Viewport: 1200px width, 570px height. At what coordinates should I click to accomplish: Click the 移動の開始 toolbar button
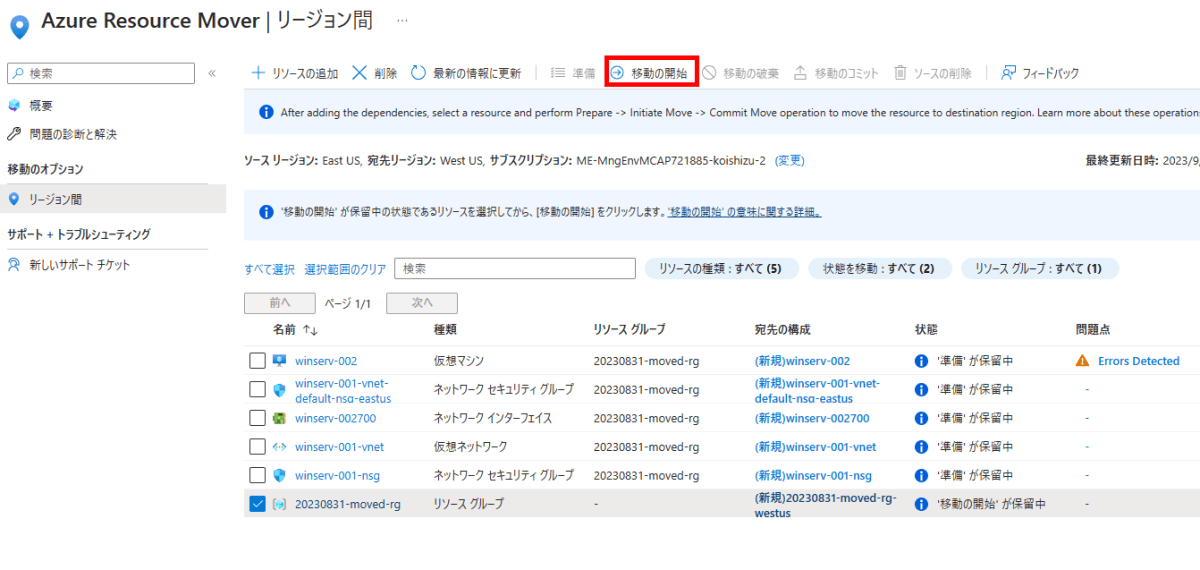tap(651, 73)
